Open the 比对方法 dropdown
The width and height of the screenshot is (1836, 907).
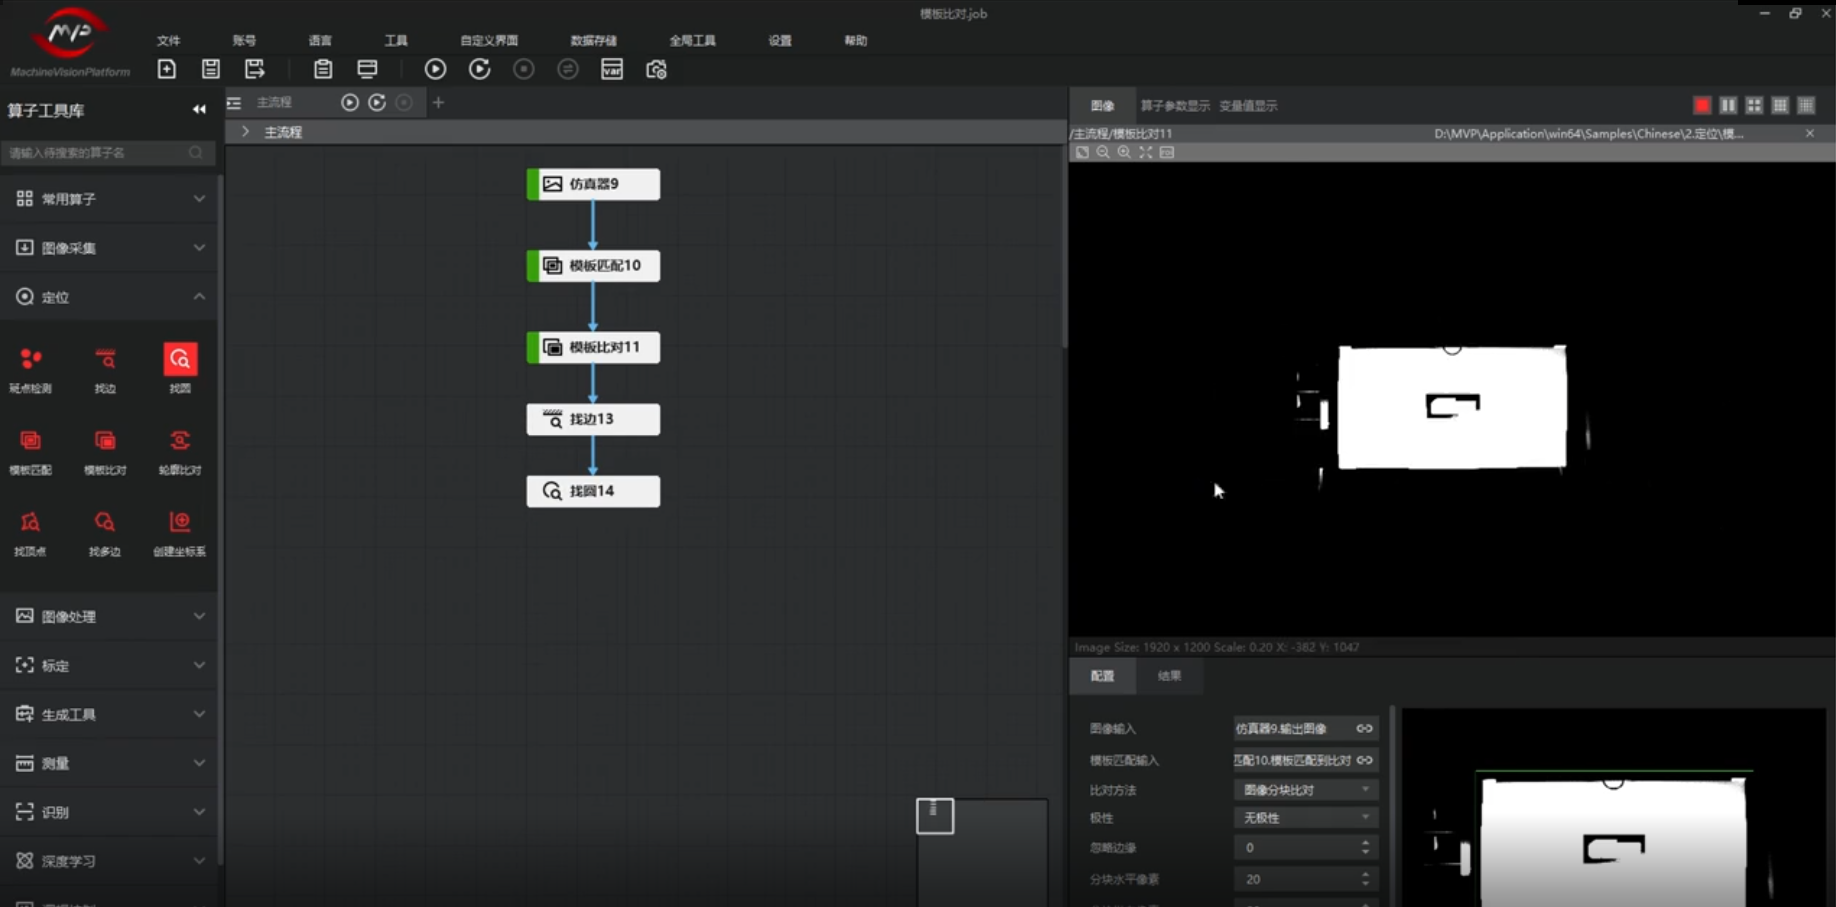tap(1305, 790)
